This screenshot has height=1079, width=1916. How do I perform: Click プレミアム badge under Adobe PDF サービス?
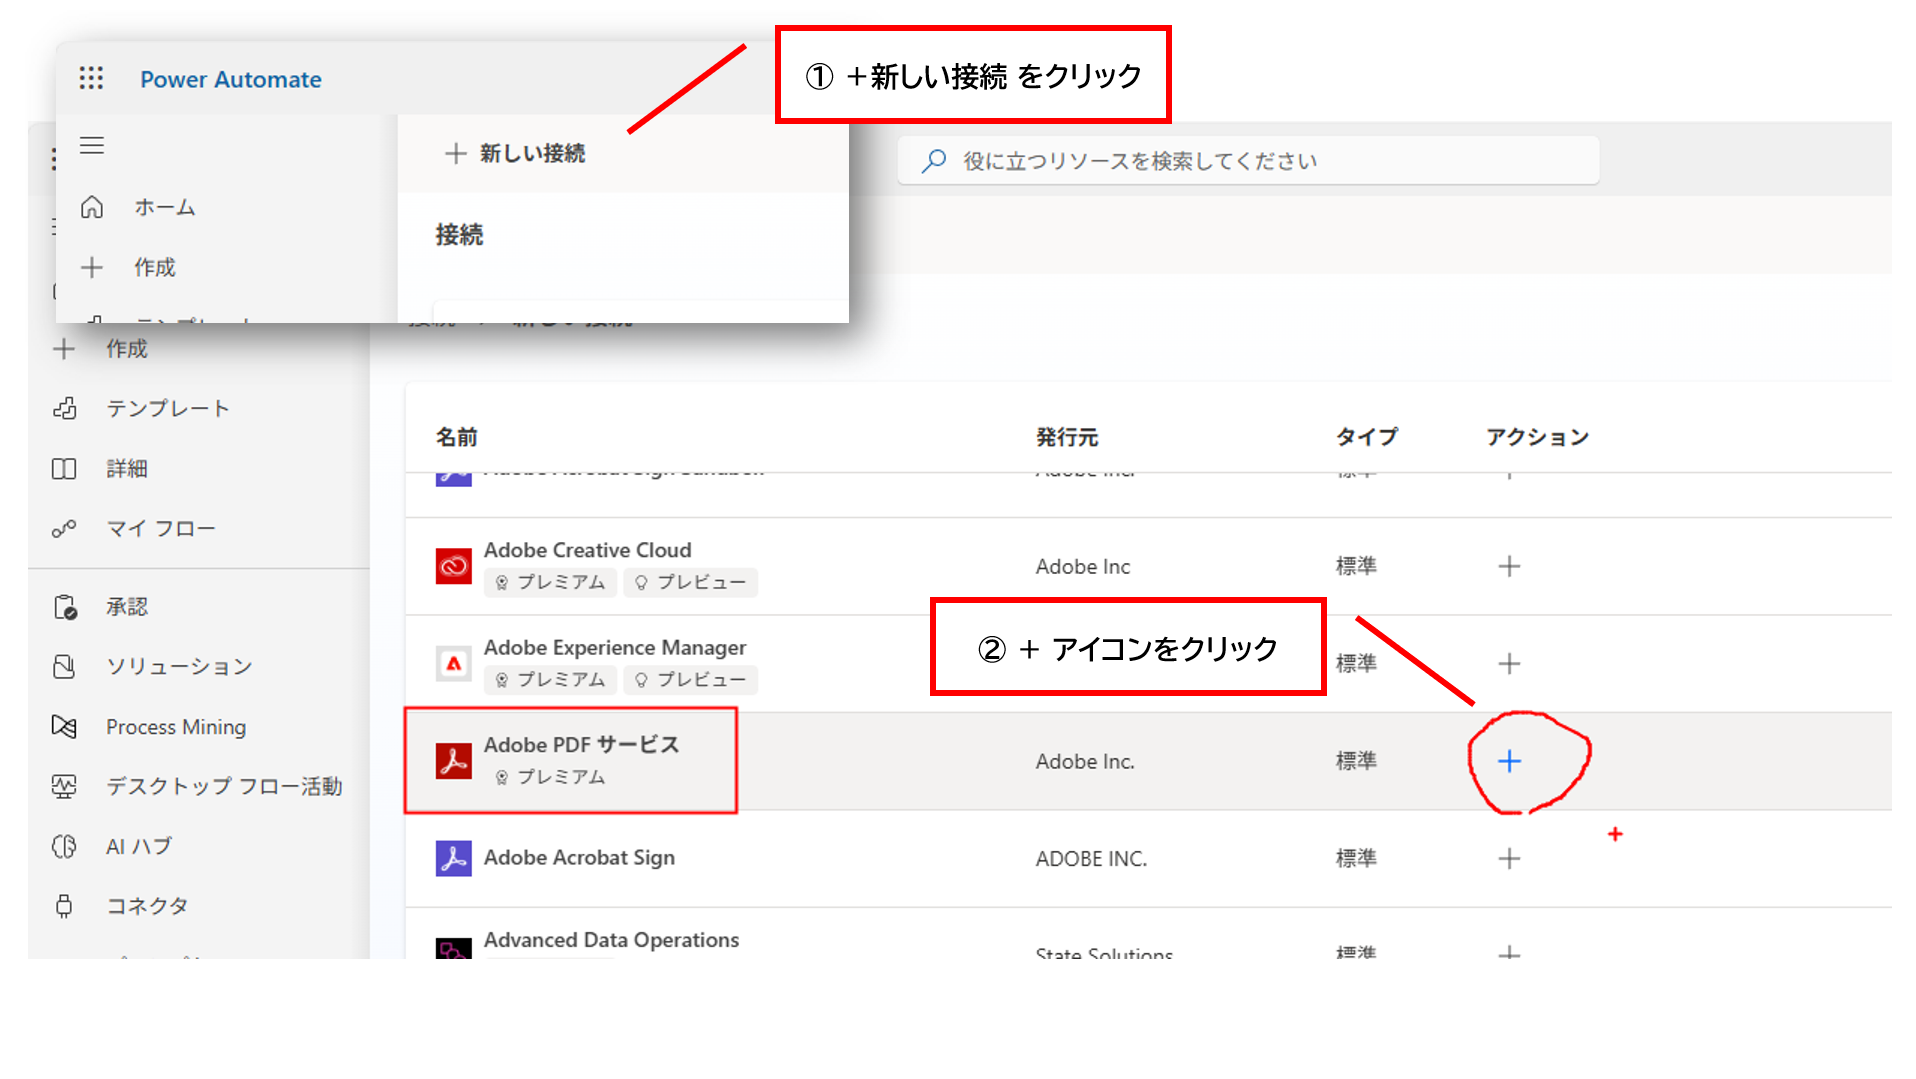(551, 777)
